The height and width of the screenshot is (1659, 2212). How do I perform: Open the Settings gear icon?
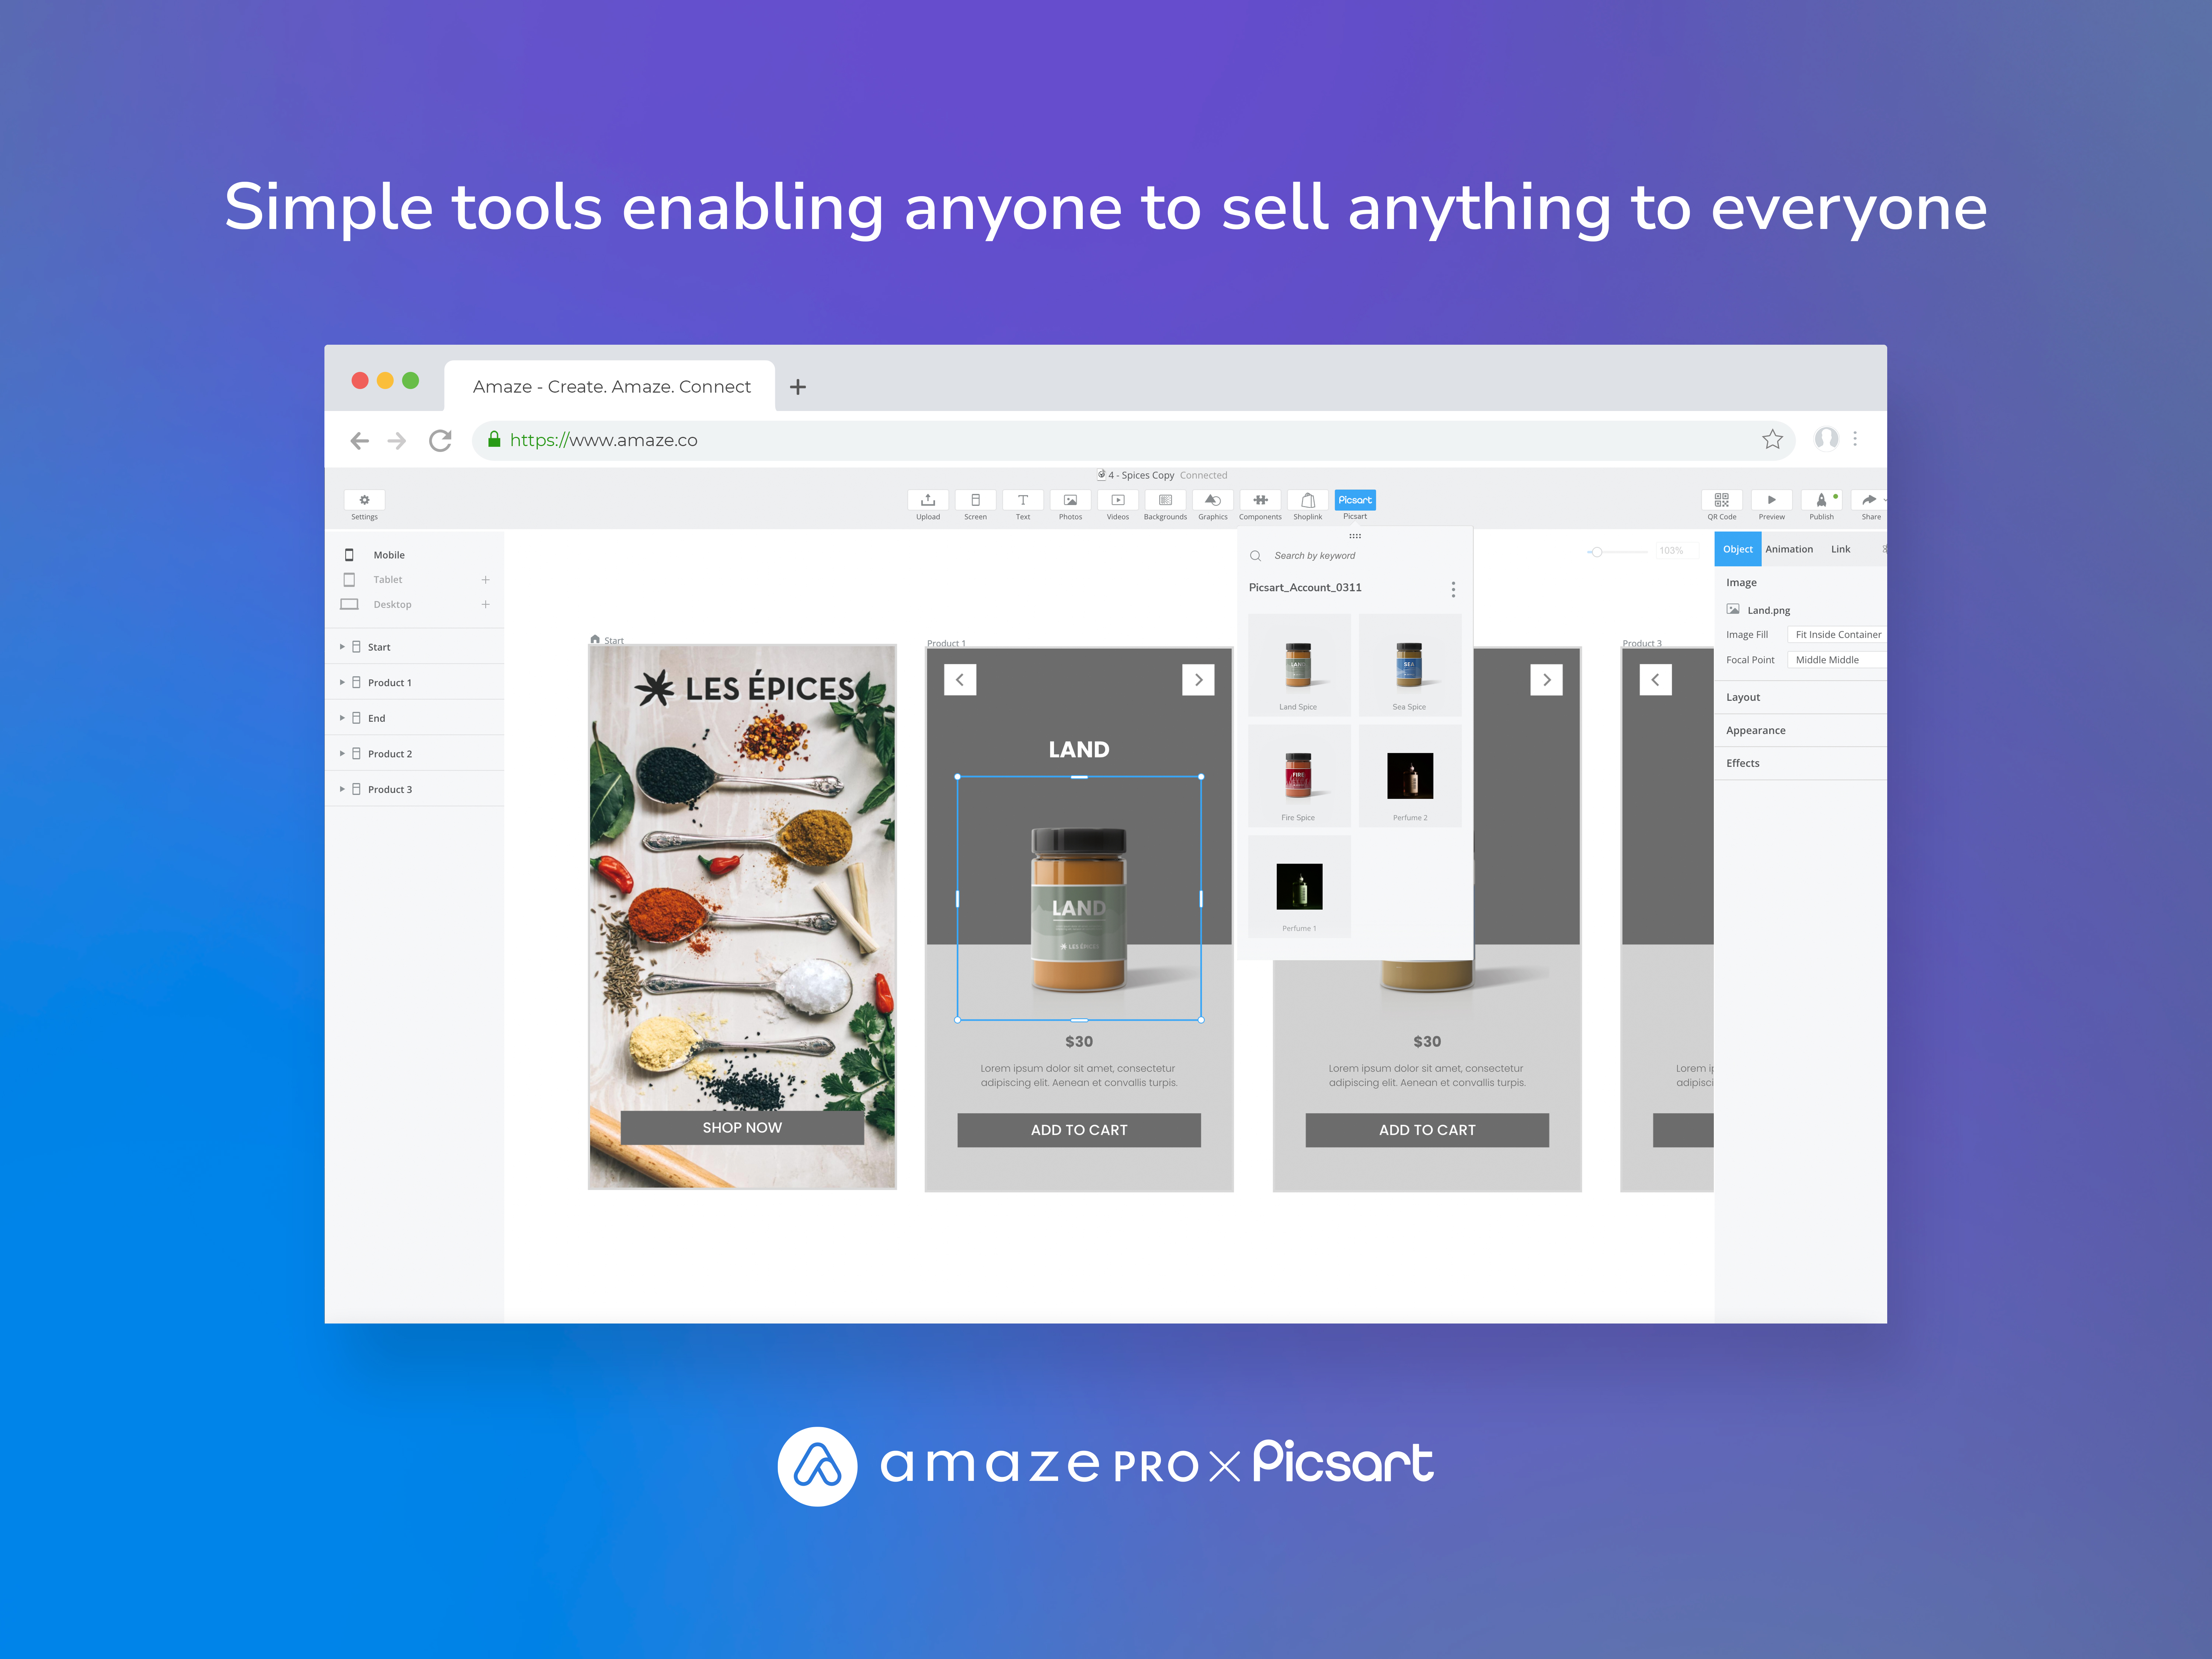point(364,500)
